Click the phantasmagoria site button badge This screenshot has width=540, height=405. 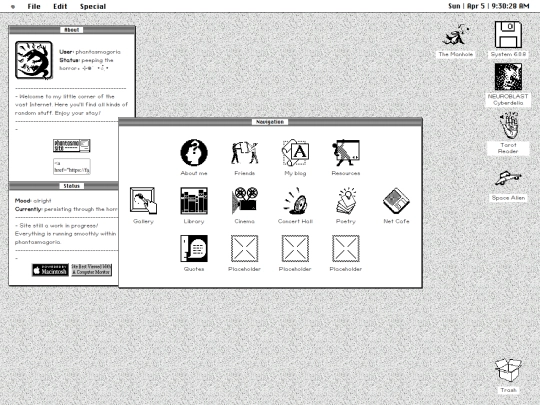(72, 146)
